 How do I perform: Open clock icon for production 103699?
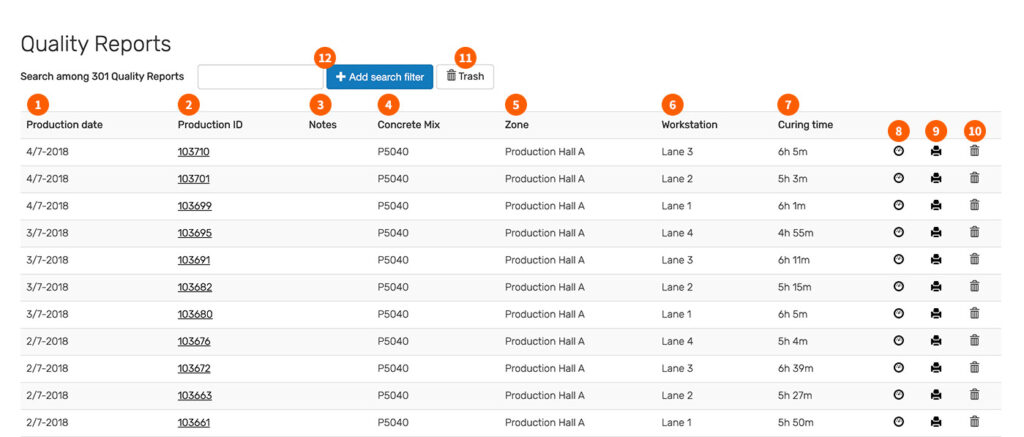click(x=899, y=205)
